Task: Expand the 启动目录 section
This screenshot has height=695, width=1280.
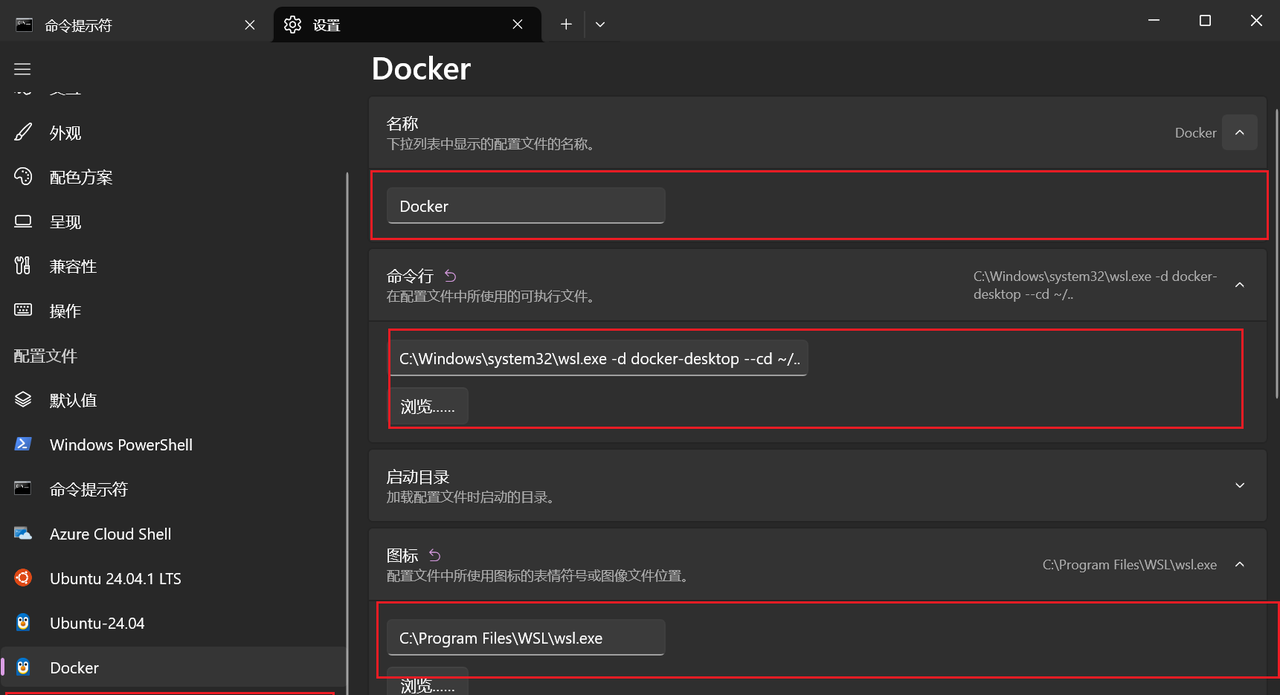Action: (x=1239, y=484)
